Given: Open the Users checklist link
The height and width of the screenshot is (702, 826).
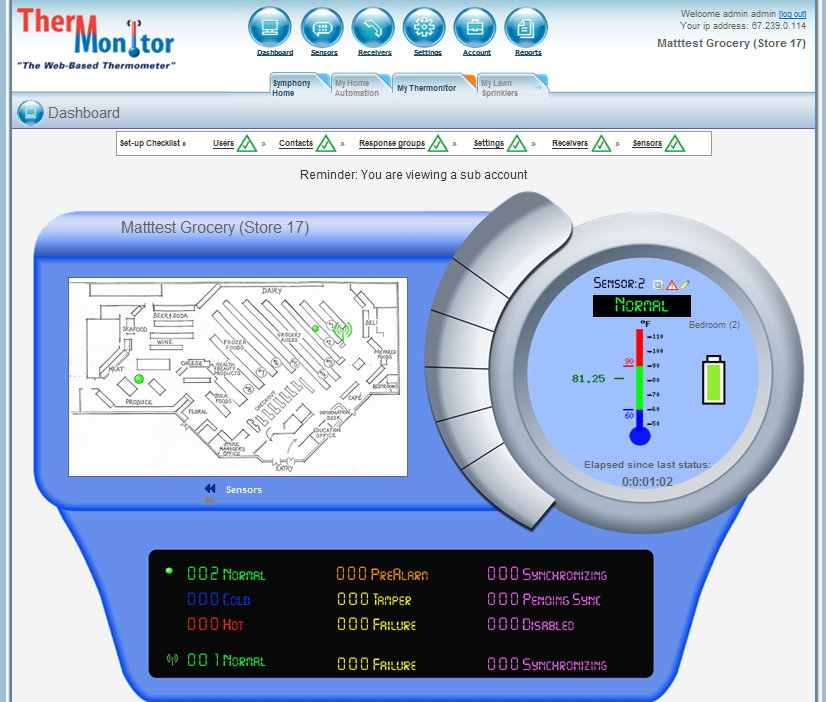Looking at the screenshot, I should [223, 144].
